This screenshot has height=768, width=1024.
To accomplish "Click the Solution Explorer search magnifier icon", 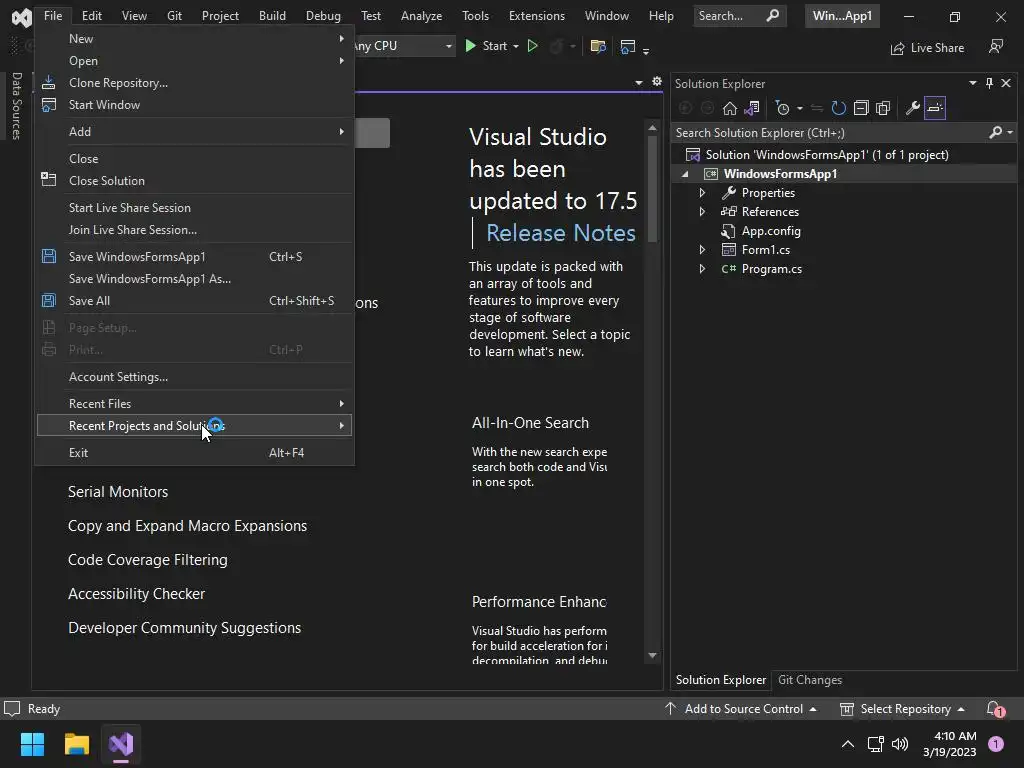I will [995, 133].
